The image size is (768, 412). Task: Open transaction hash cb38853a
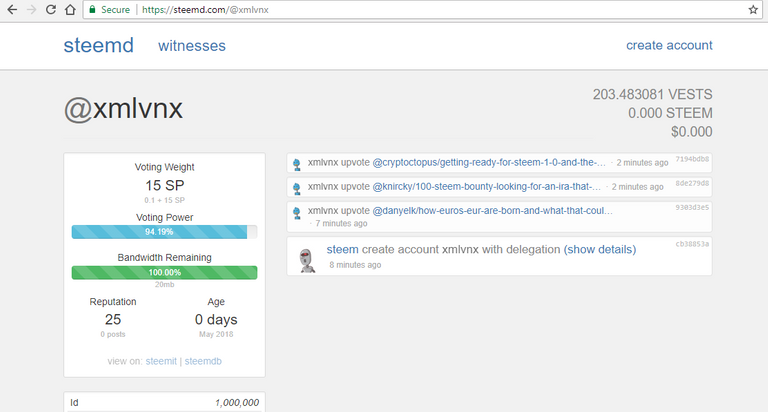[x=692, y=243]
